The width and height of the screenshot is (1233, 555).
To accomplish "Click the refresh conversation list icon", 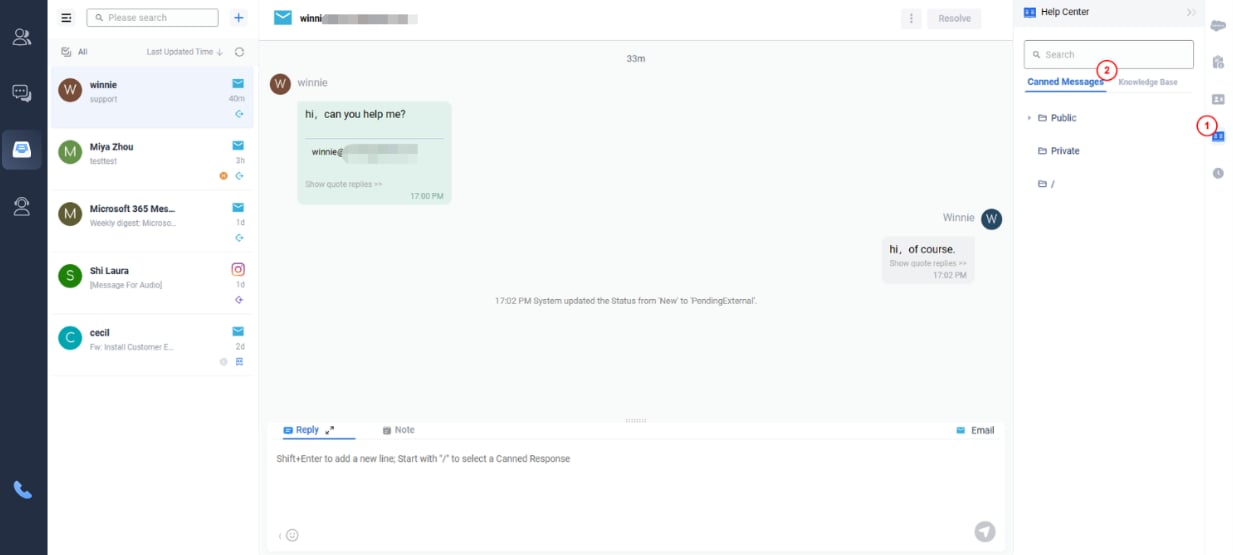I will [x=239, y=52].
